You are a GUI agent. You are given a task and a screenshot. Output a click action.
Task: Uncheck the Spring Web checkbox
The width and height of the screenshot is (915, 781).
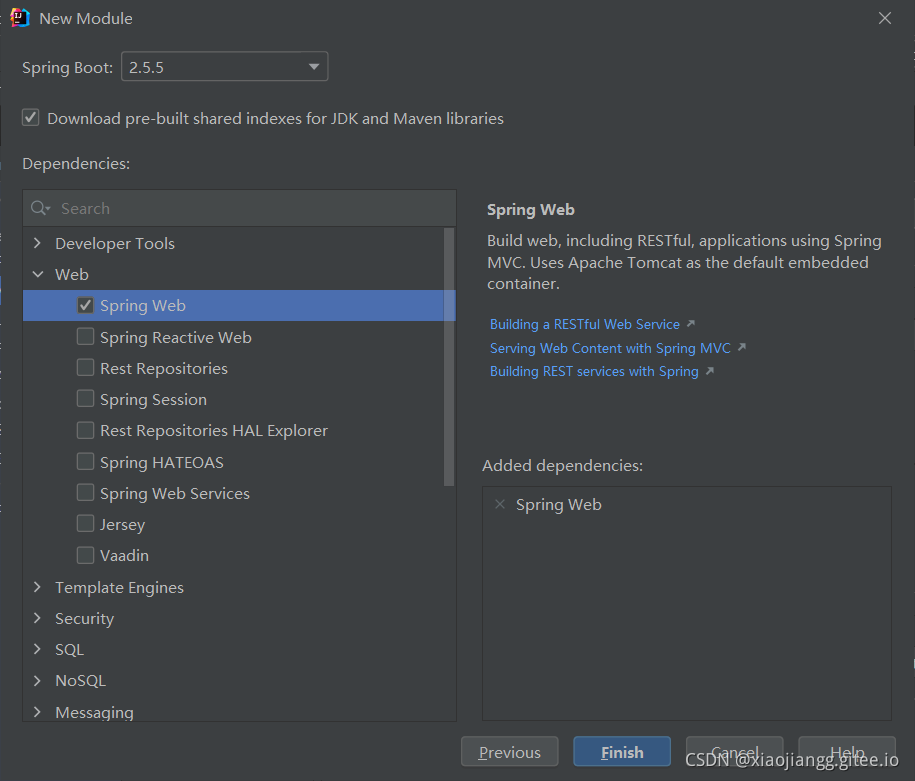pyautogui.click(x=85, y=305)
